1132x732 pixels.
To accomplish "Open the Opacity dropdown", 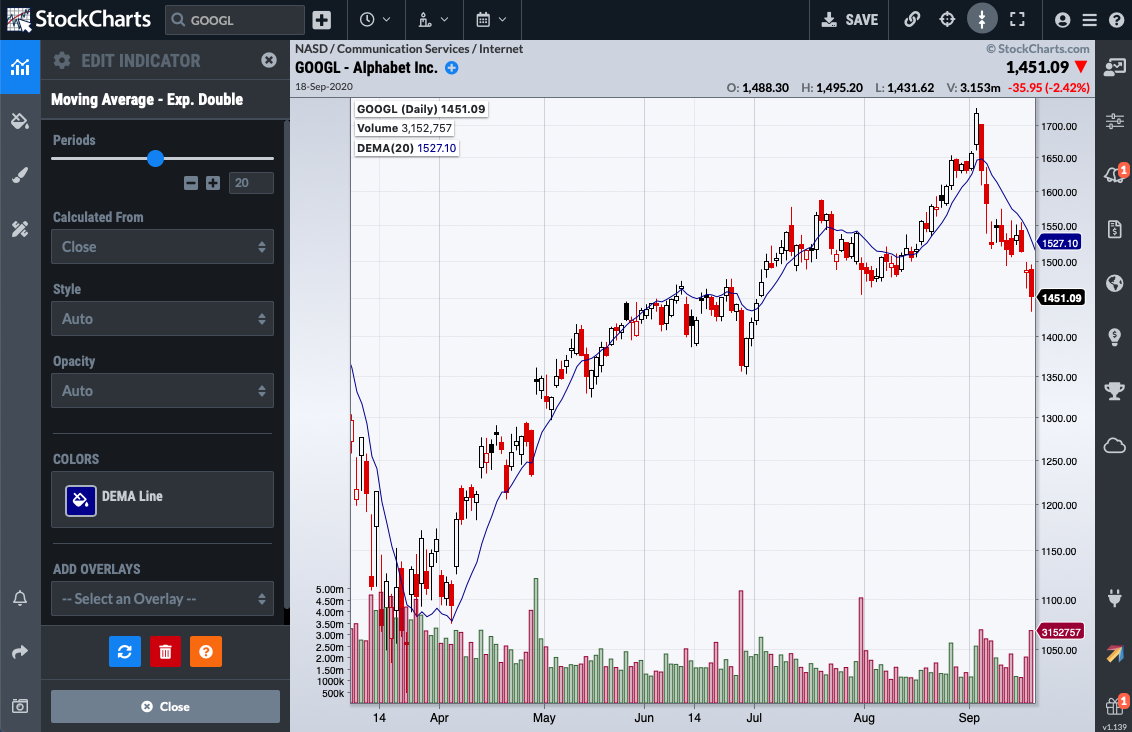I will pos(162,391).
